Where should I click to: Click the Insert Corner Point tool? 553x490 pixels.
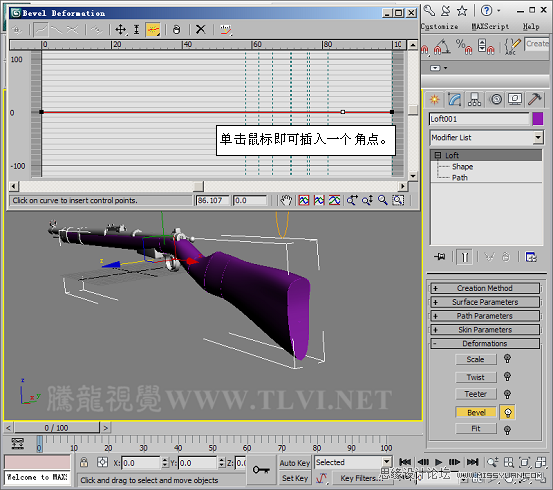click(x=153, y=30)
